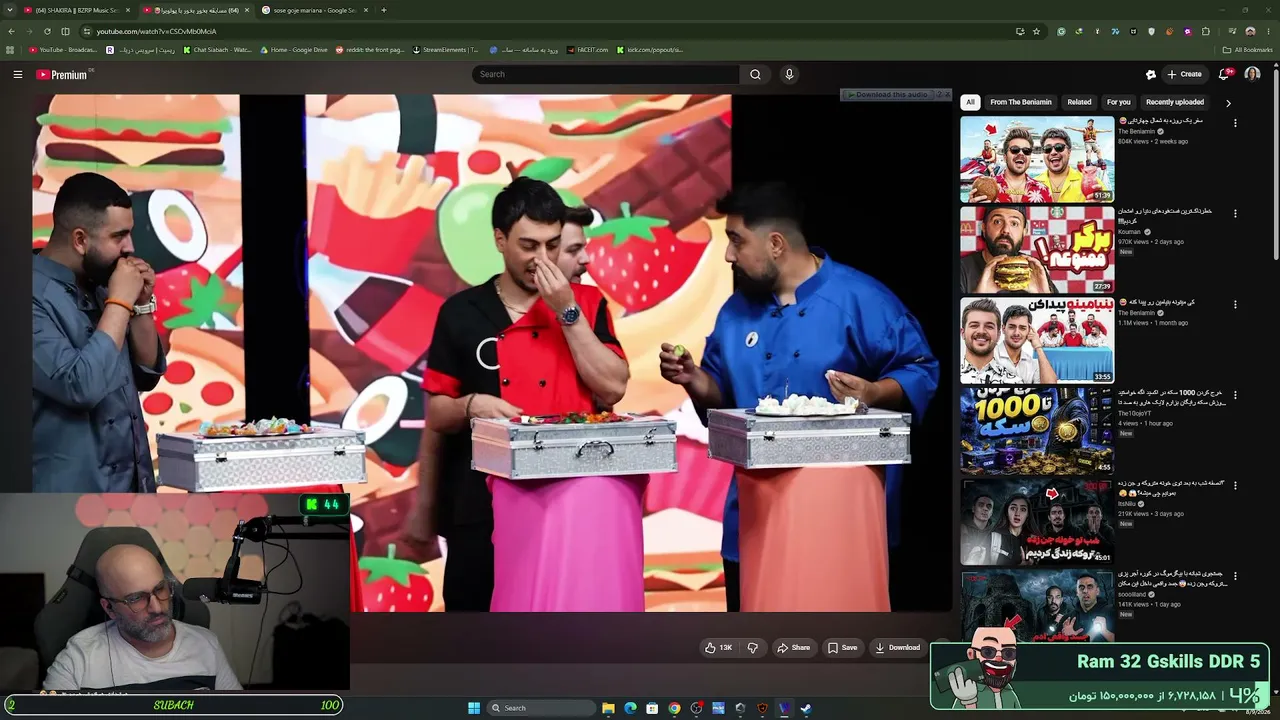Screen dimensions: 1280x720
Task: Open options for the ItsNiliu video
Action: click(1235, 486)
